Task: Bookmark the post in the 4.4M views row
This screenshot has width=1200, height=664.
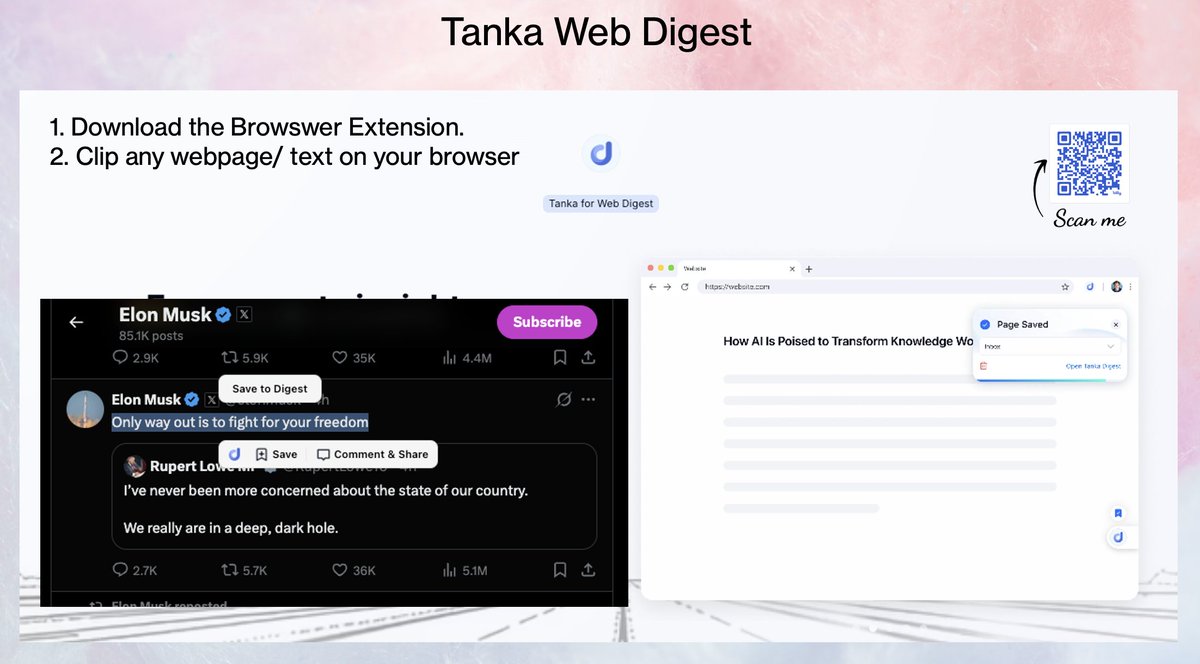Action: (560, 357)
